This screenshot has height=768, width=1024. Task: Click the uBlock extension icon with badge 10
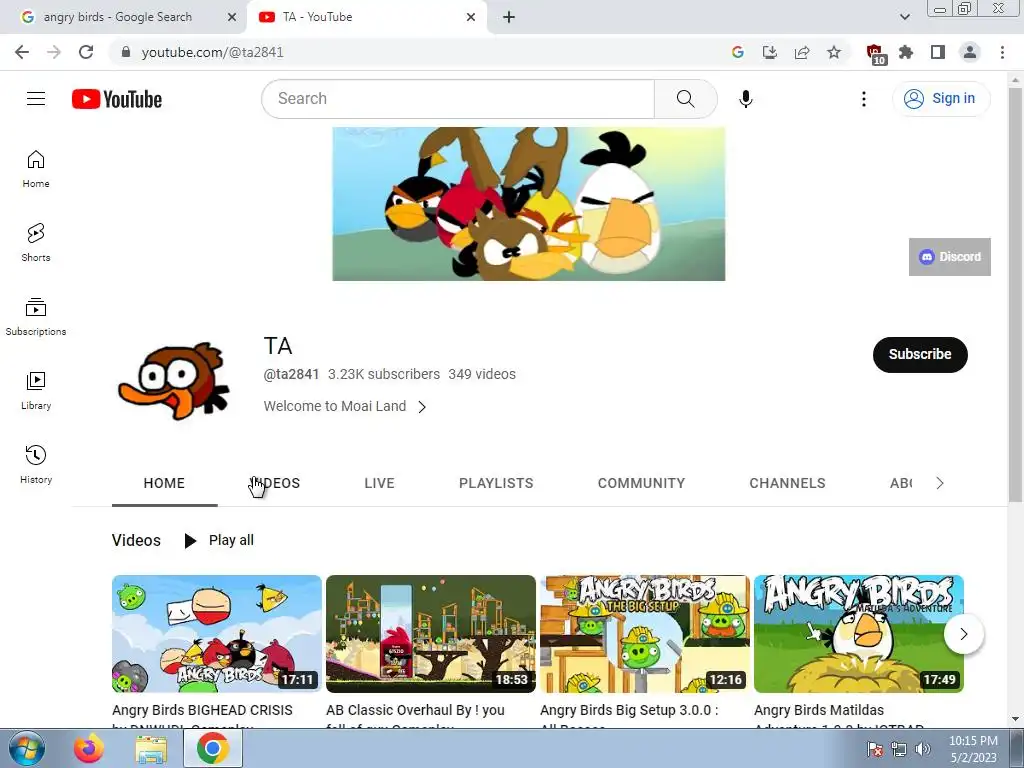point(875,54)
